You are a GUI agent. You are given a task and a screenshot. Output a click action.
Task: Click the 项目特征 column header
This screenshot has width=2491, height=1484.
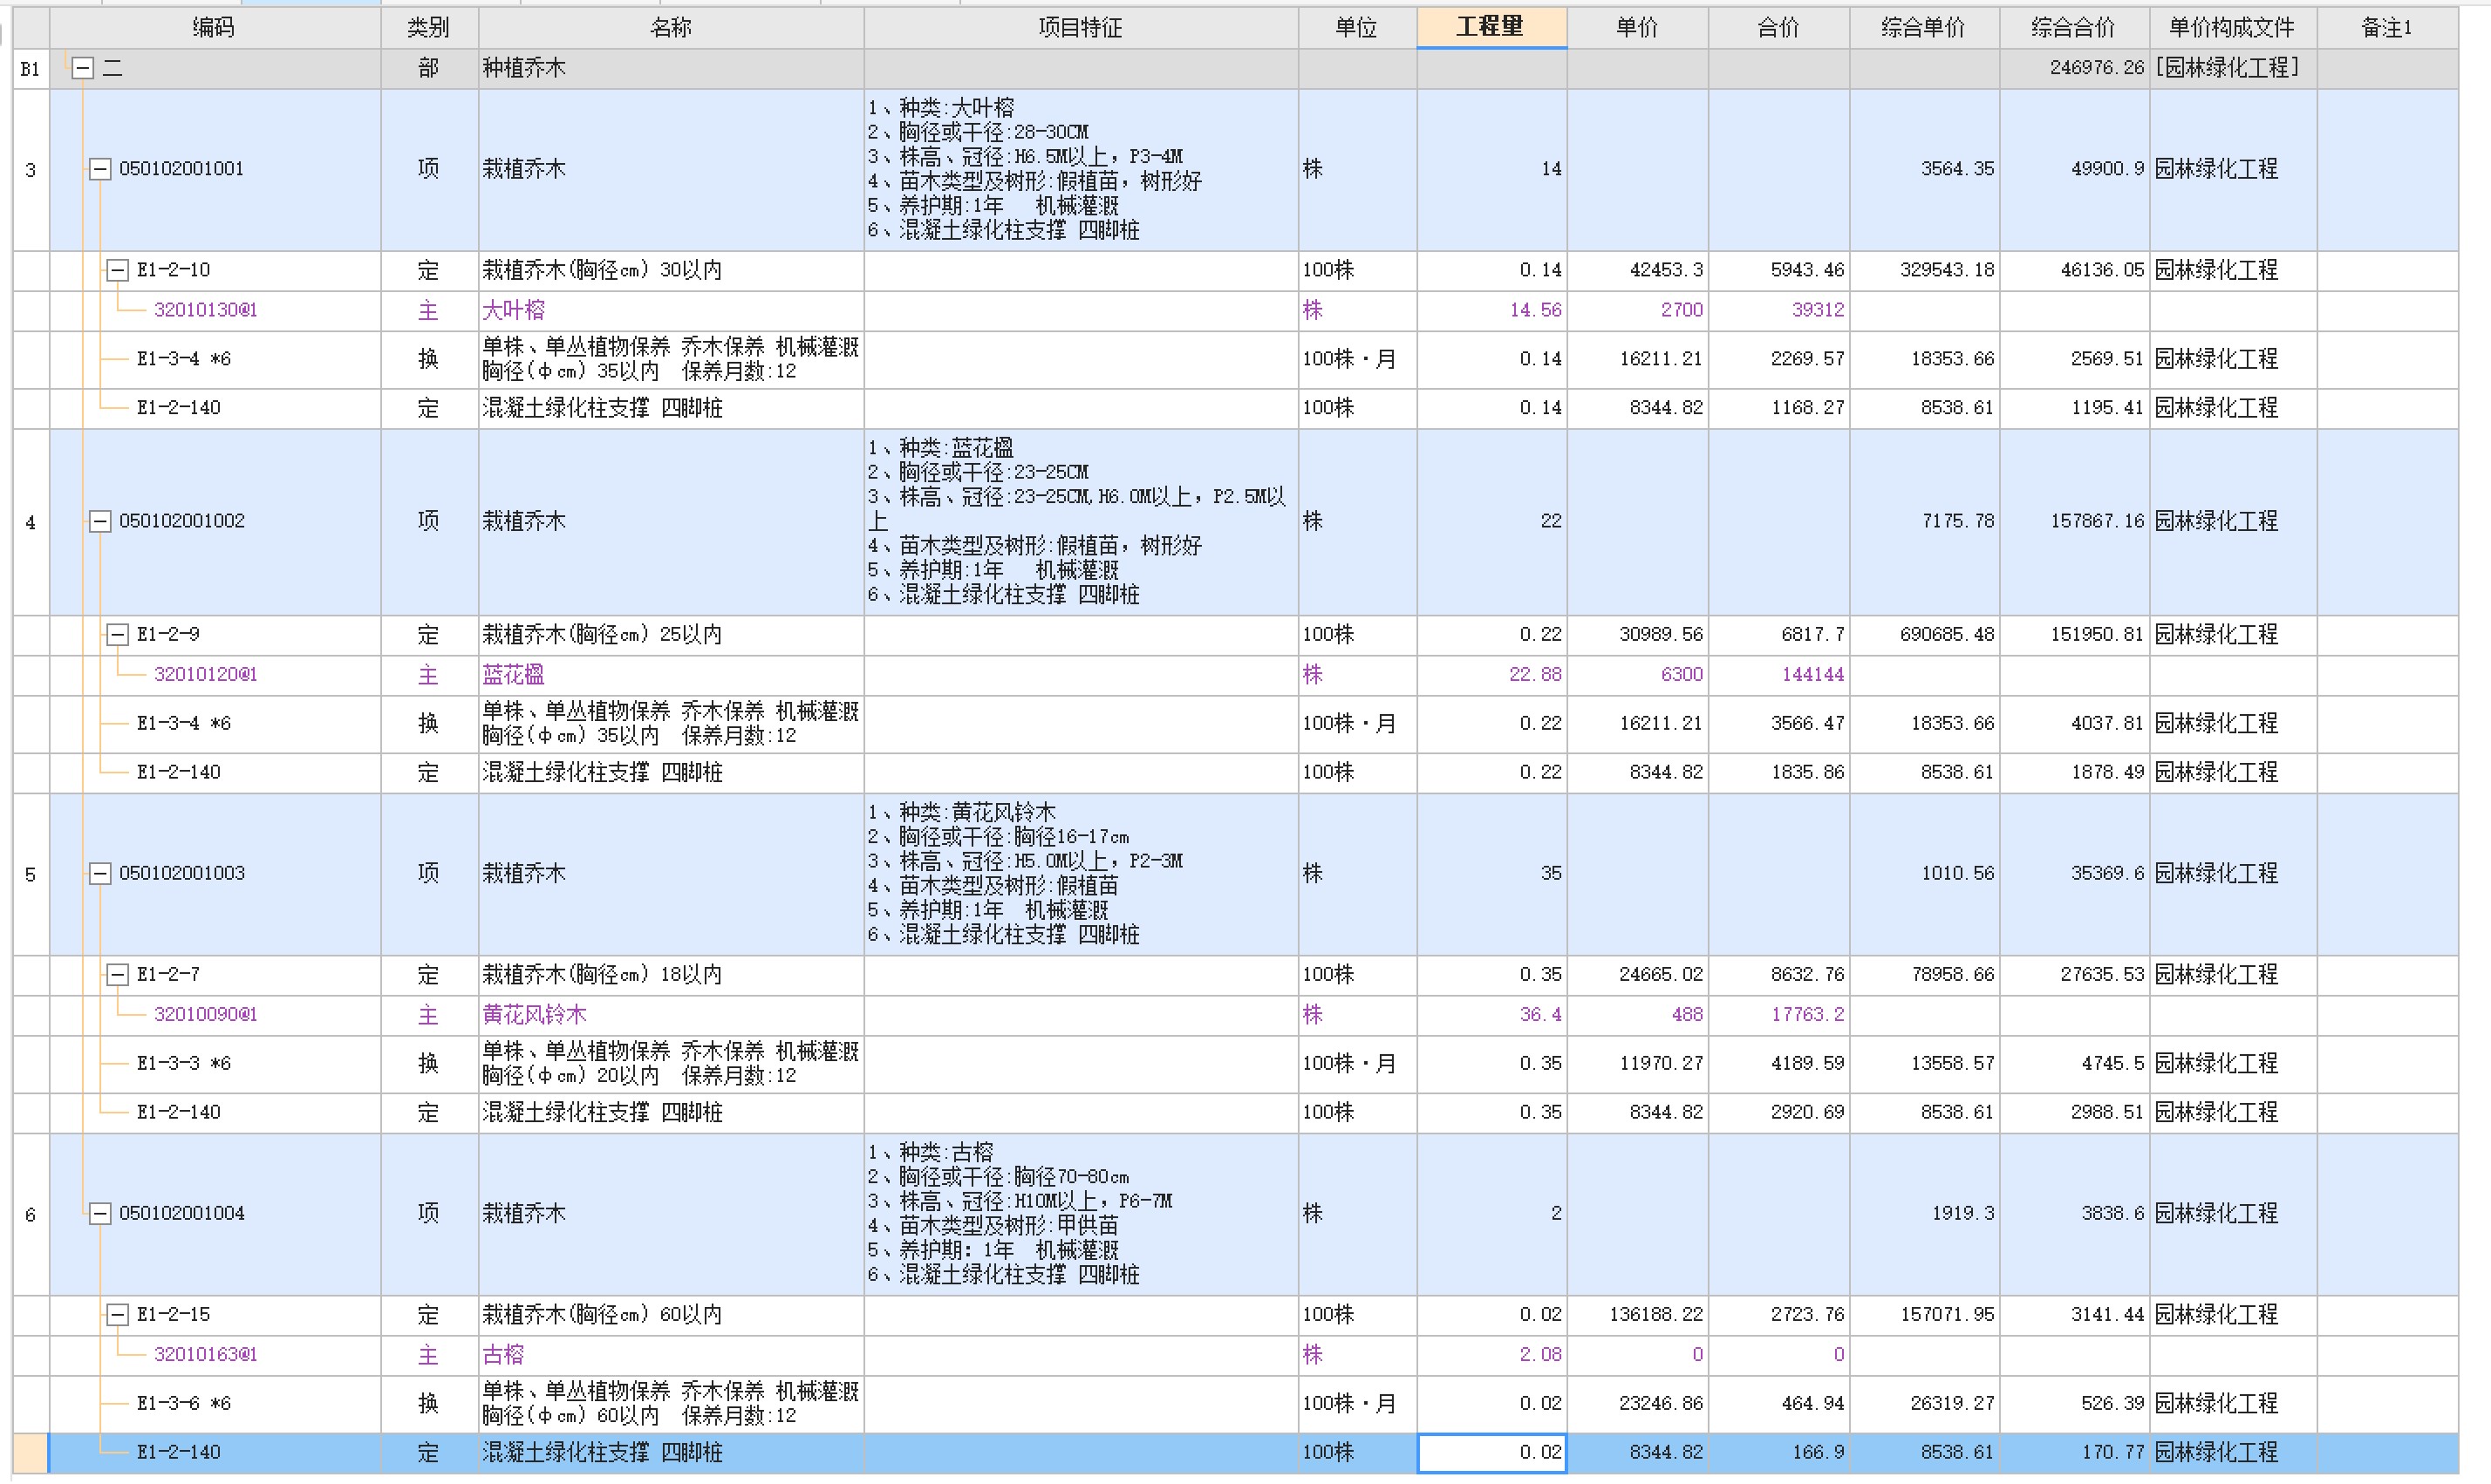(x=1080, y=28)
